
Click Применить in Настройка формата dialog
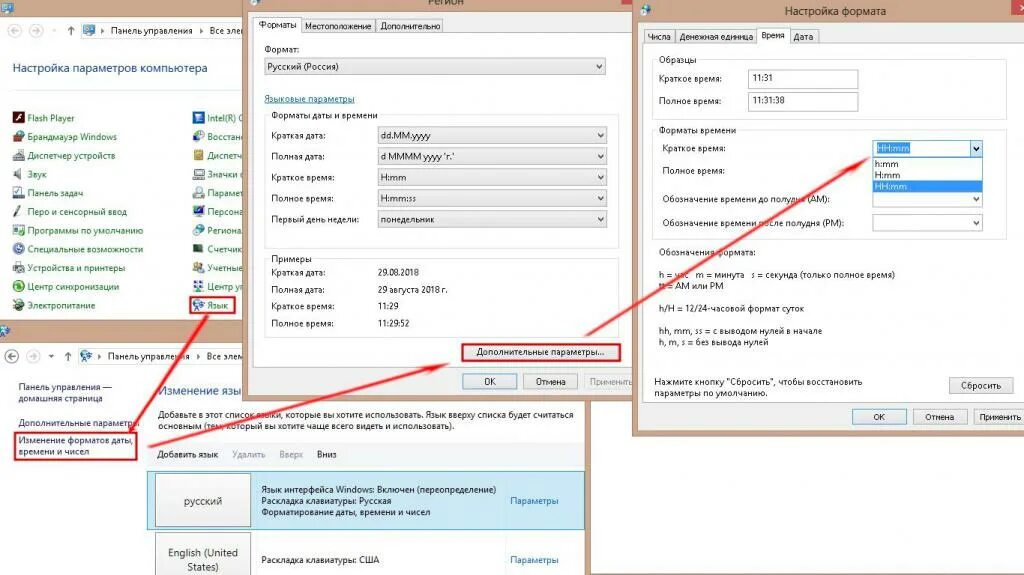pos(999,417)
